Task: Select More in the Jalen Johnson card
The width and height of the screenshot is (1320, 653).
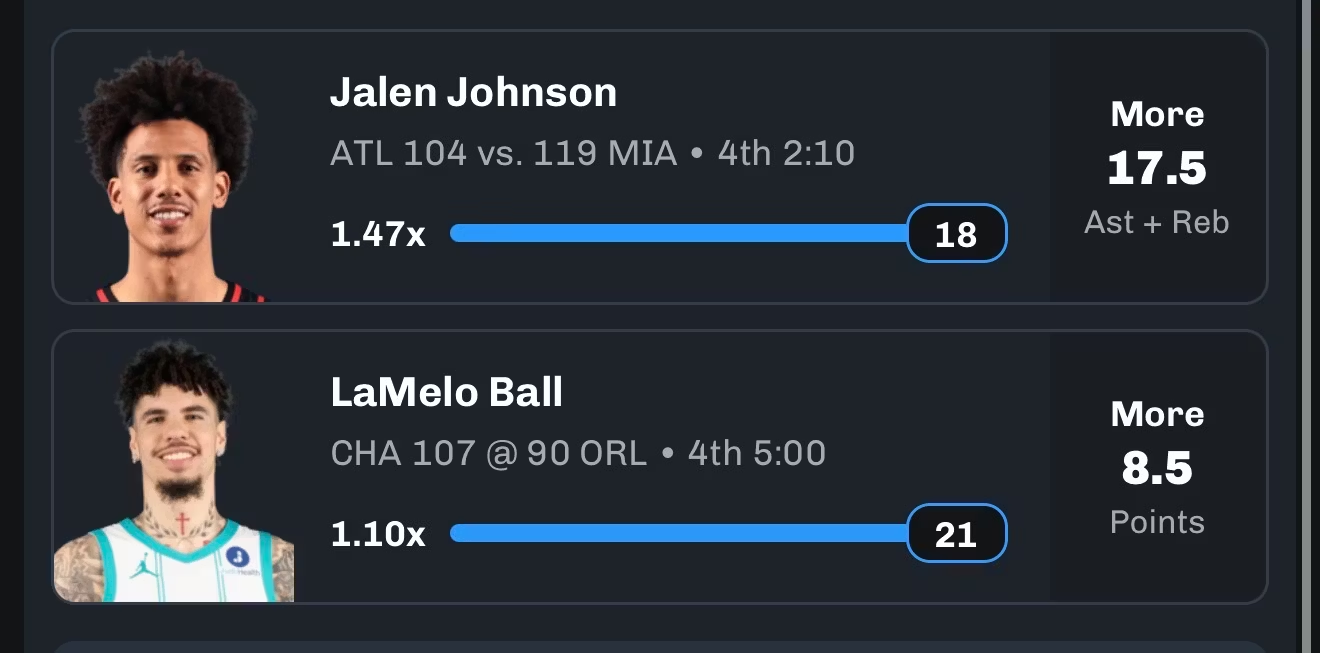Action: pyautogui.click(x=1157, y=114)
